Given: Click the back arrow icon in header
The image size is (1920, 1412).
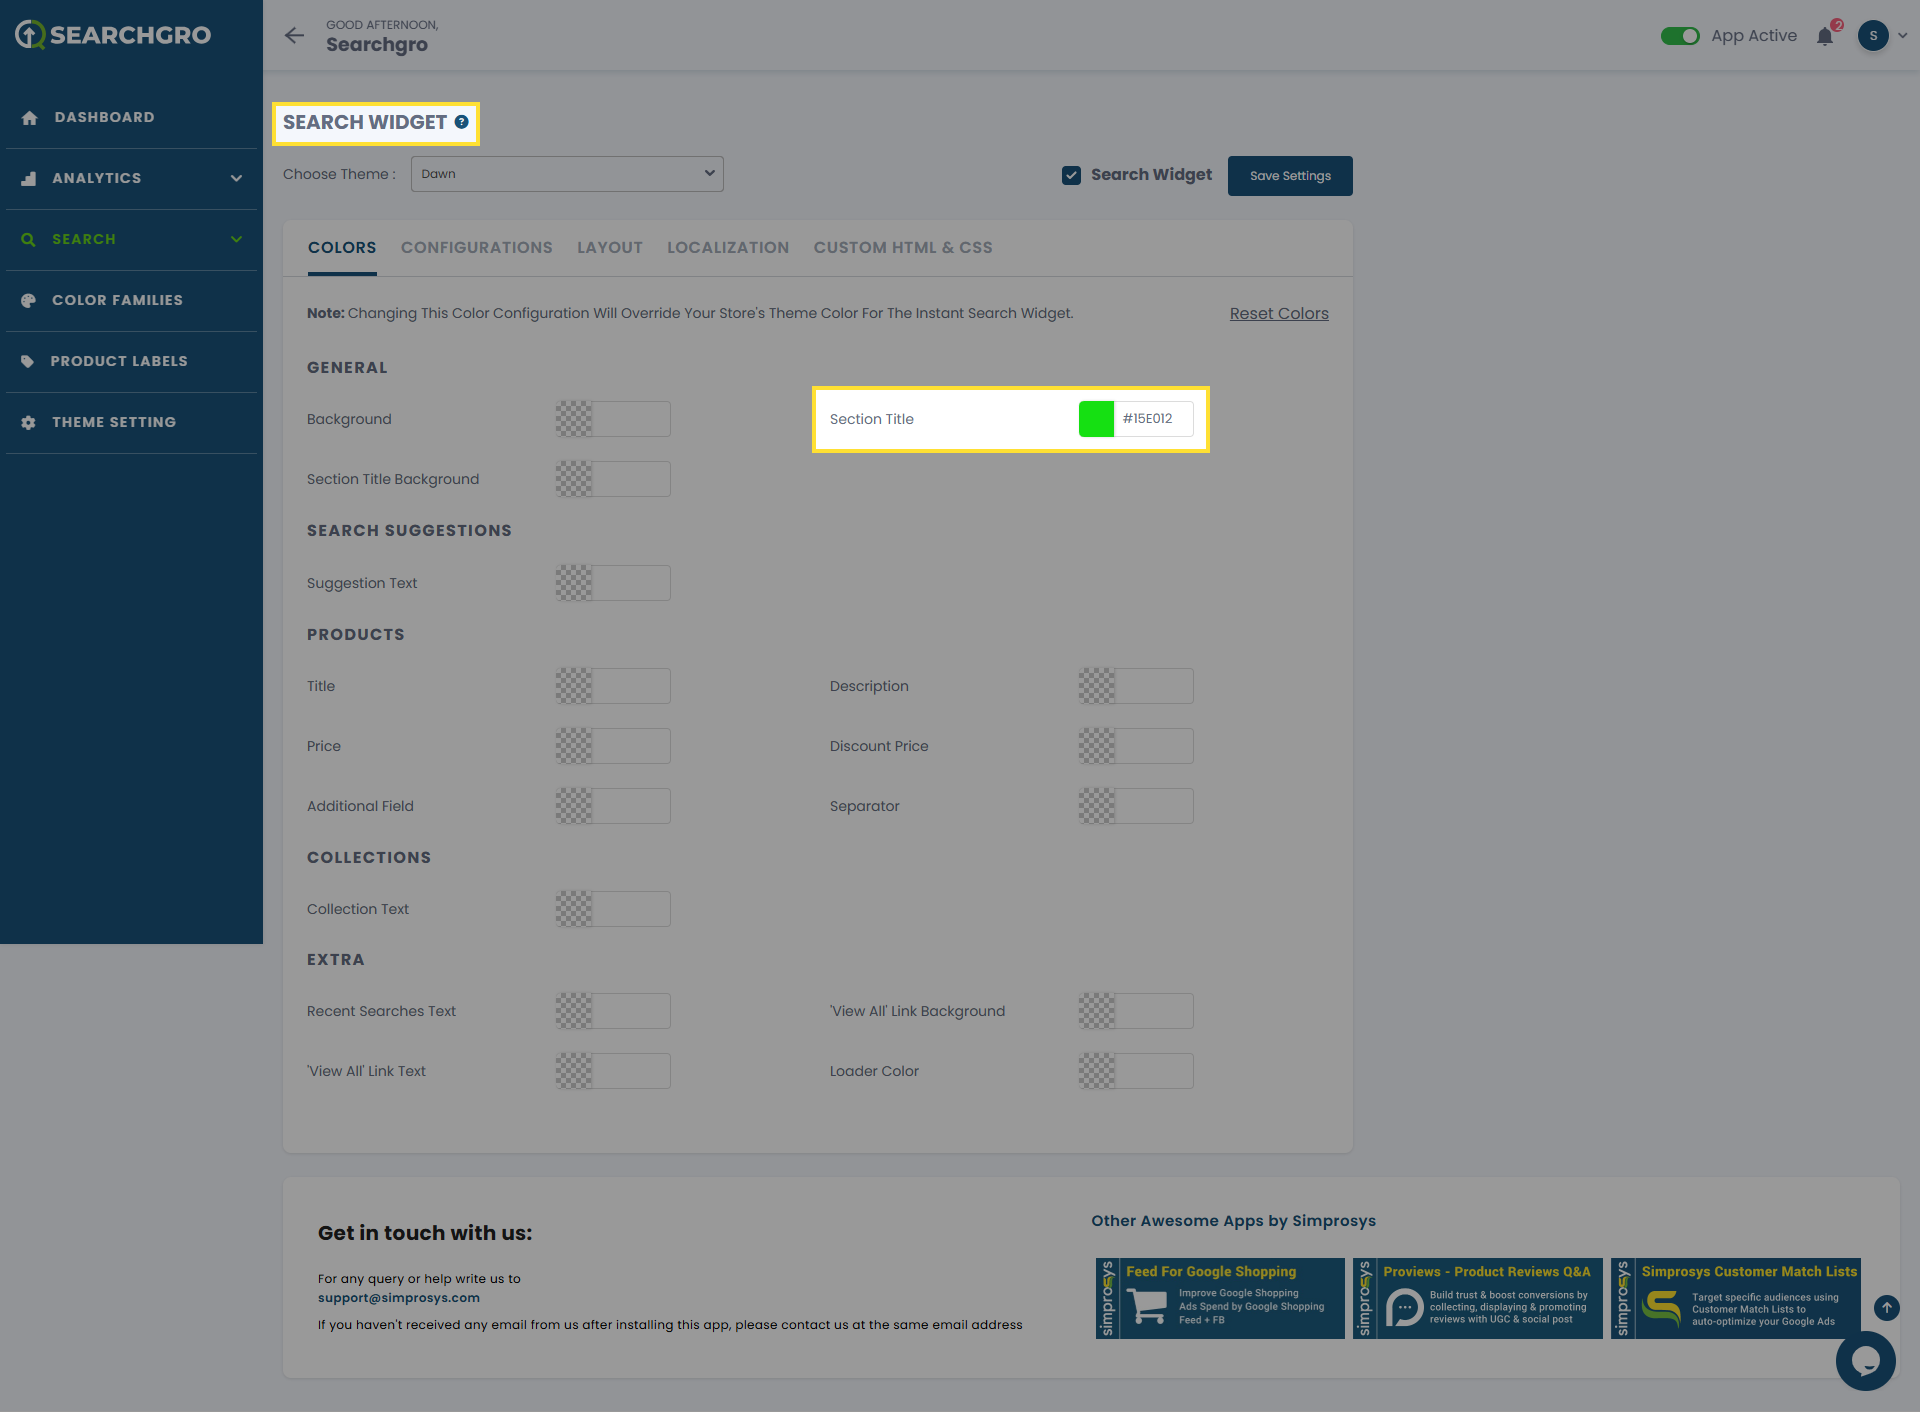Looking at the screenshot, I should (x=294, y=36).
